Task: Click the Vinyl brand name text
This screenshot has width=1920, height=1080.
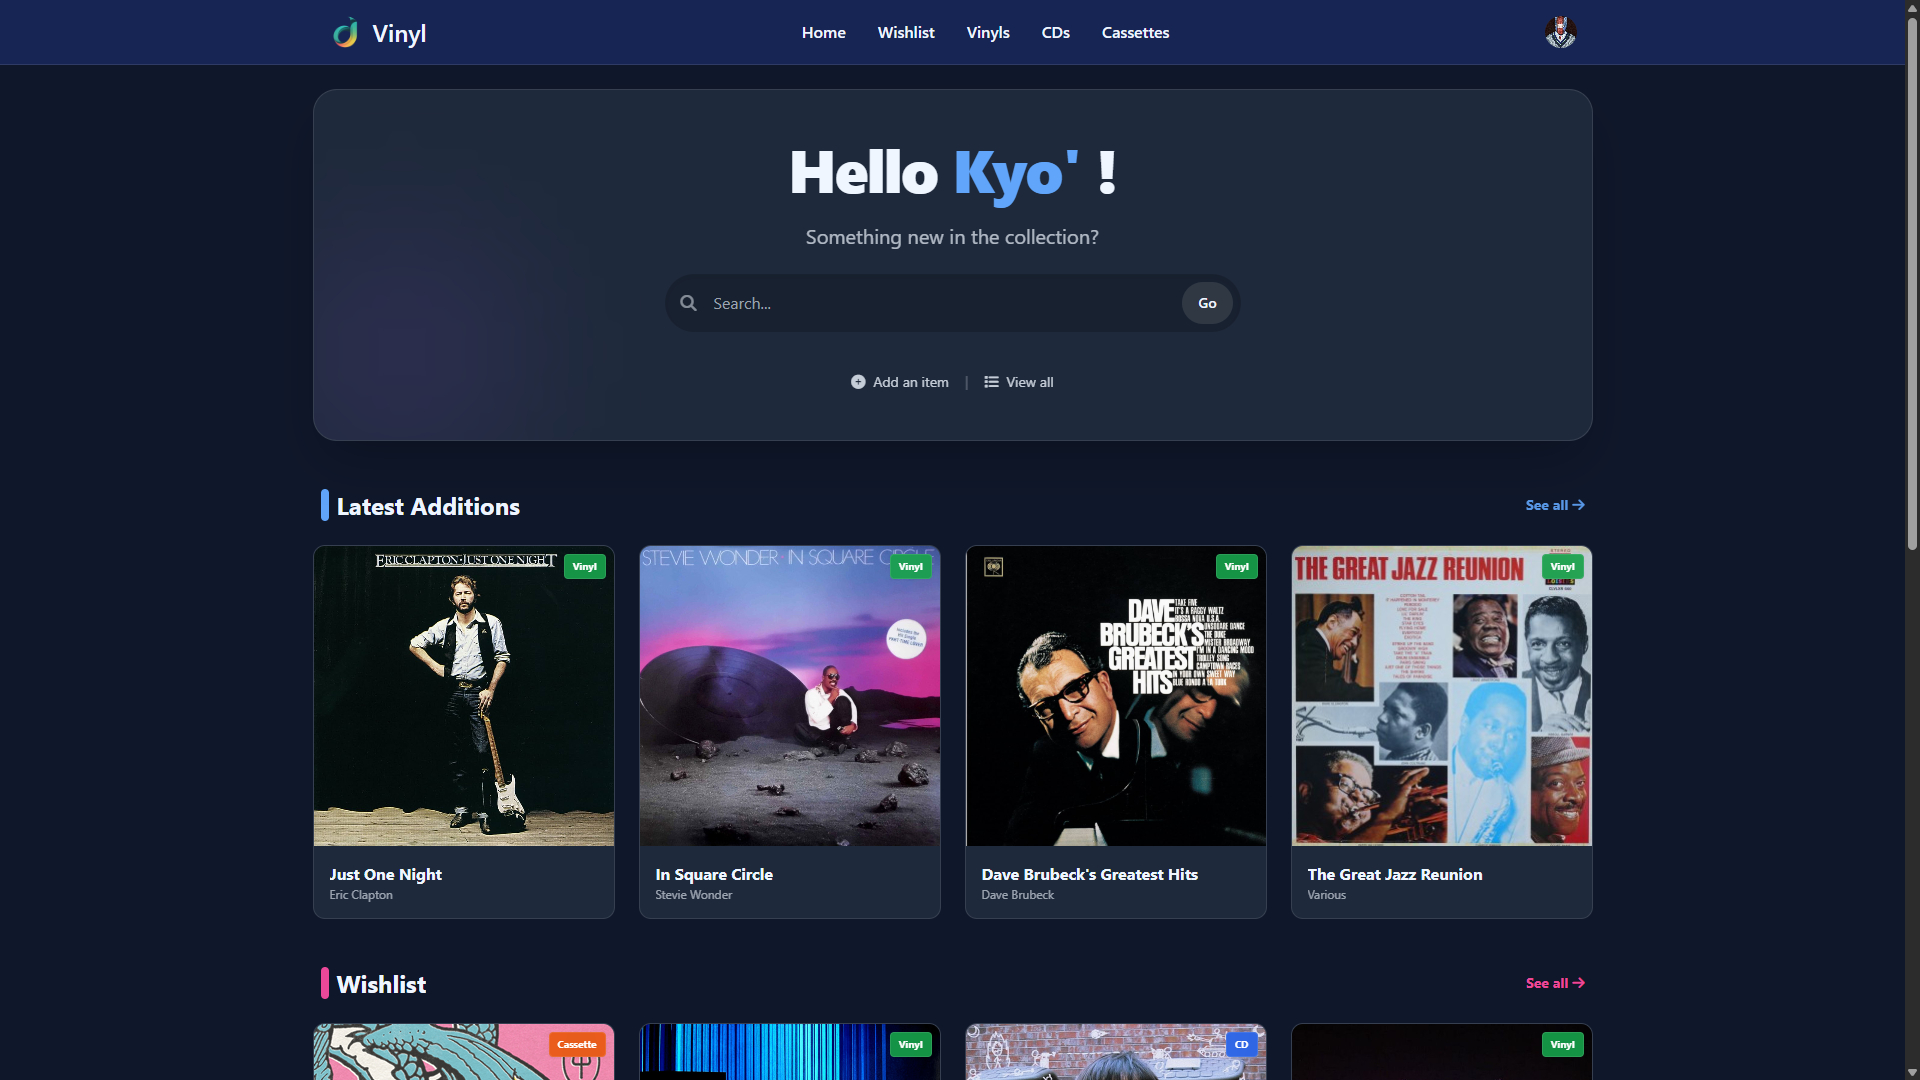Action: (399, 33)
